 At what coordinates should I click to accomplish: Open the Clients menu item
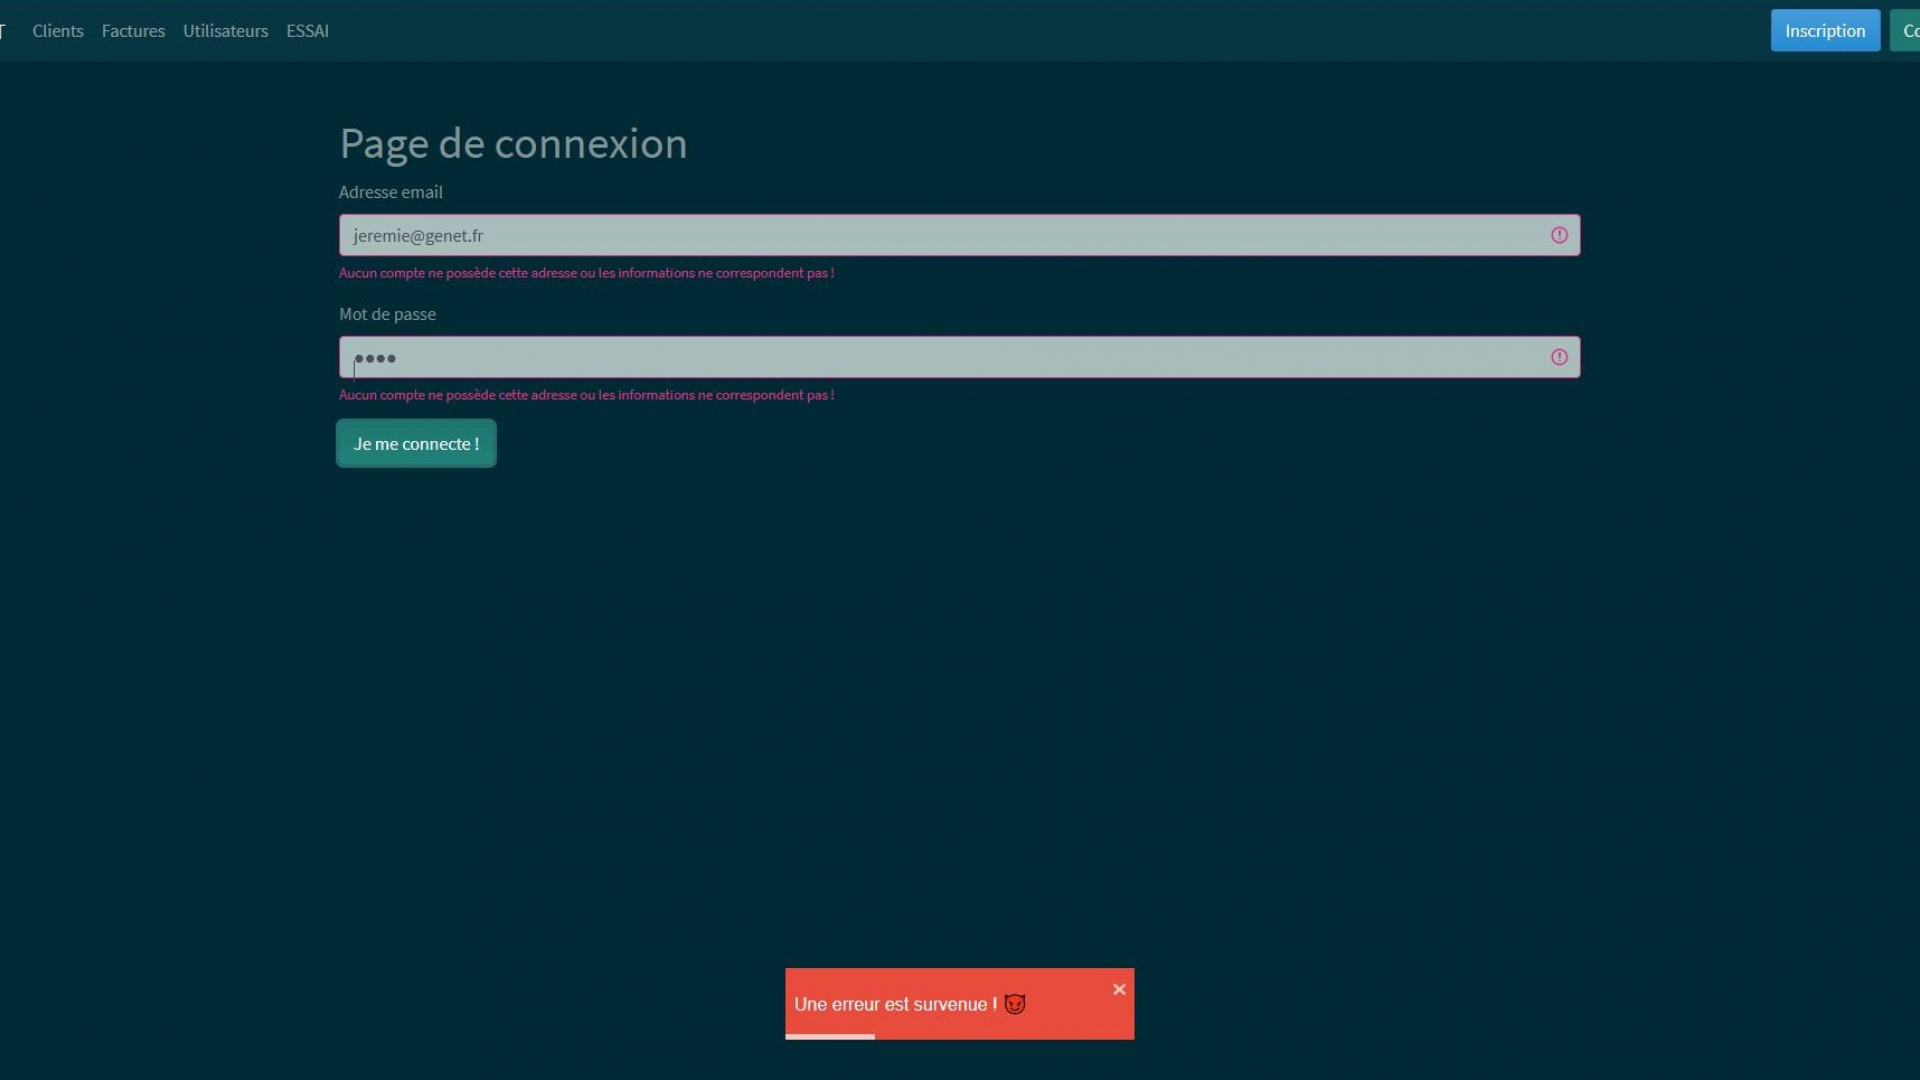[58, 31]
